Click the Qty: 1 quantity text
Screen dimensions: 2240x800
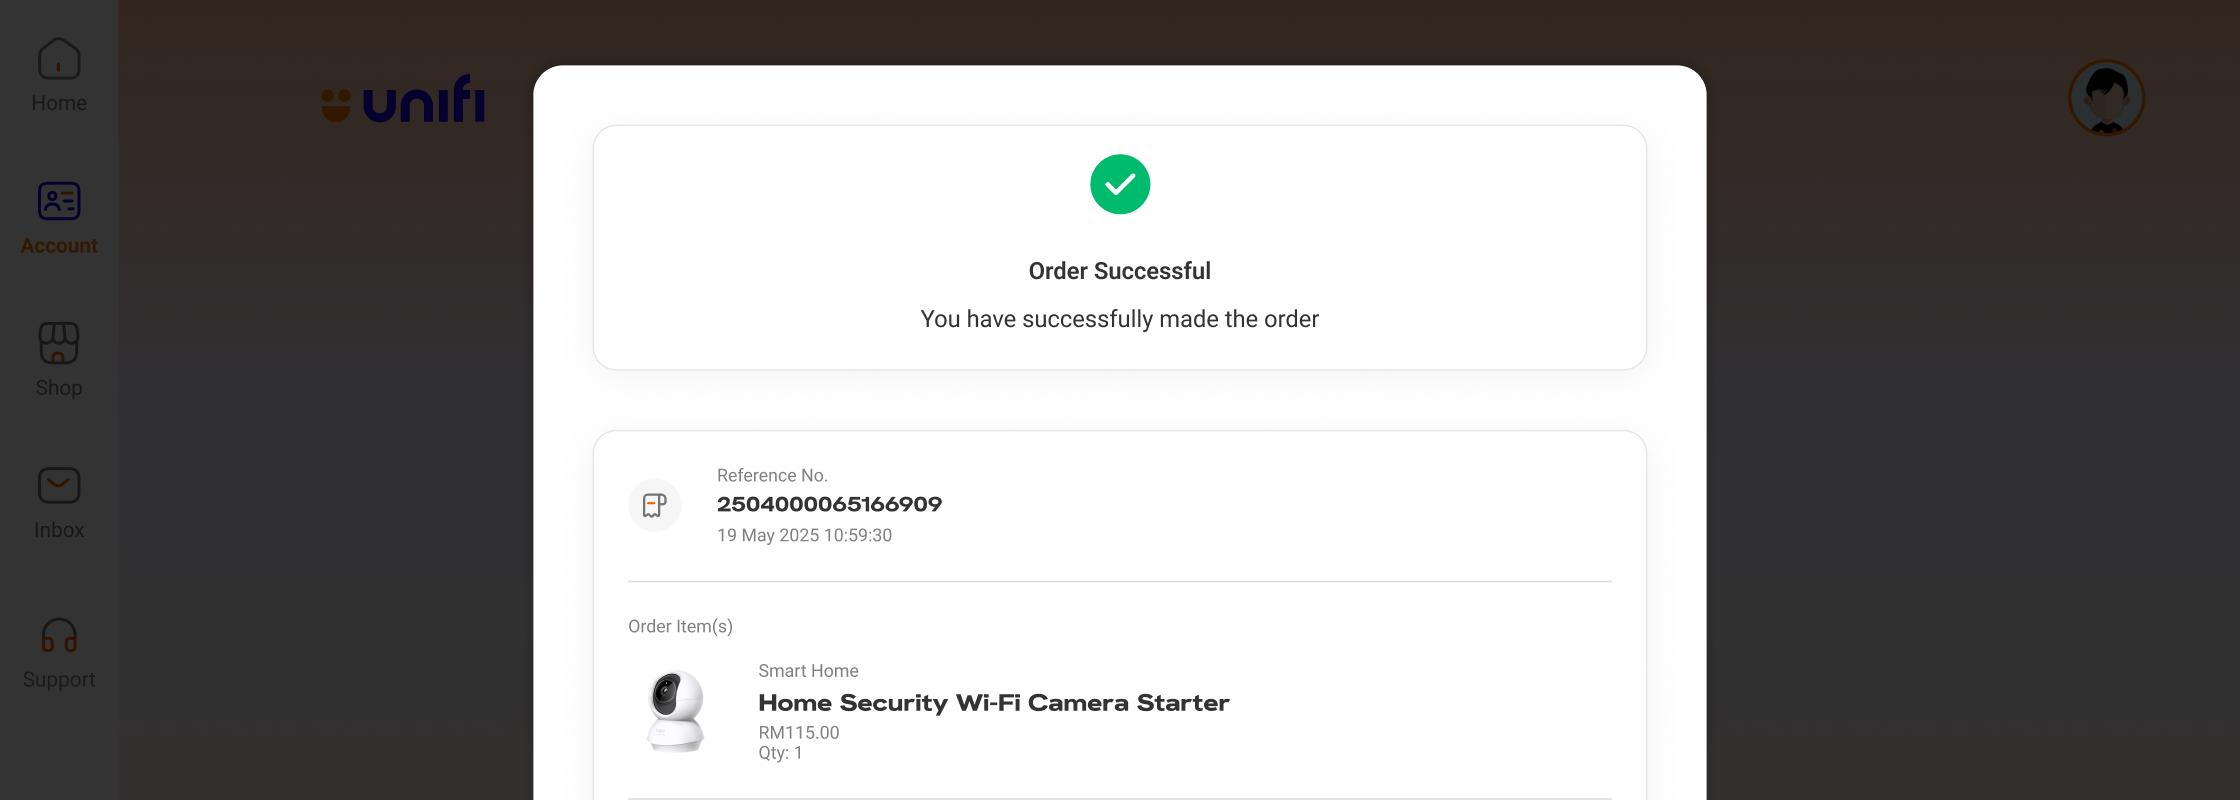click(780, 753)
